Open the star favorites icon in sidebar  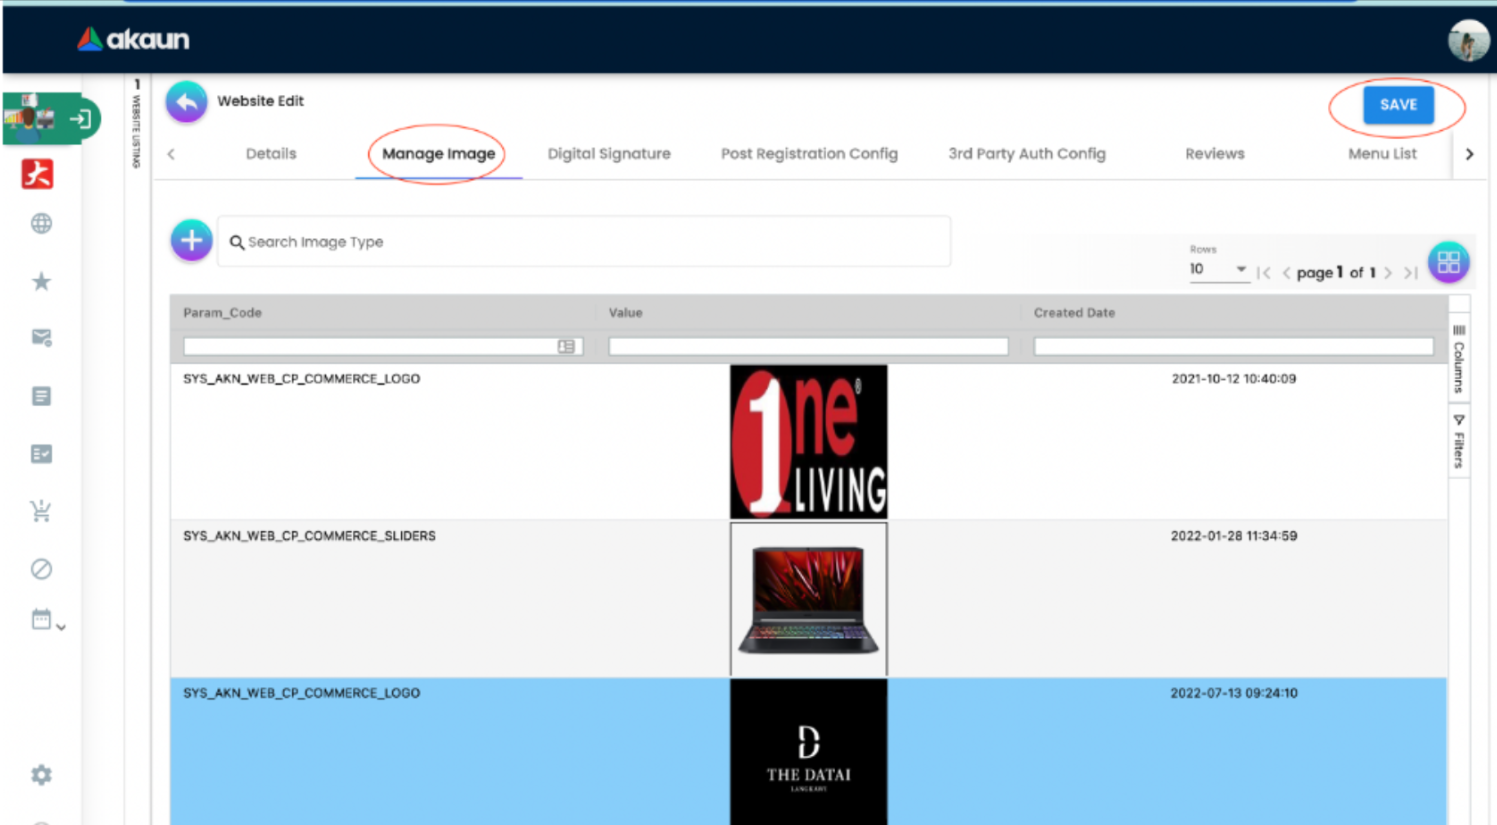tap(41, 281)
